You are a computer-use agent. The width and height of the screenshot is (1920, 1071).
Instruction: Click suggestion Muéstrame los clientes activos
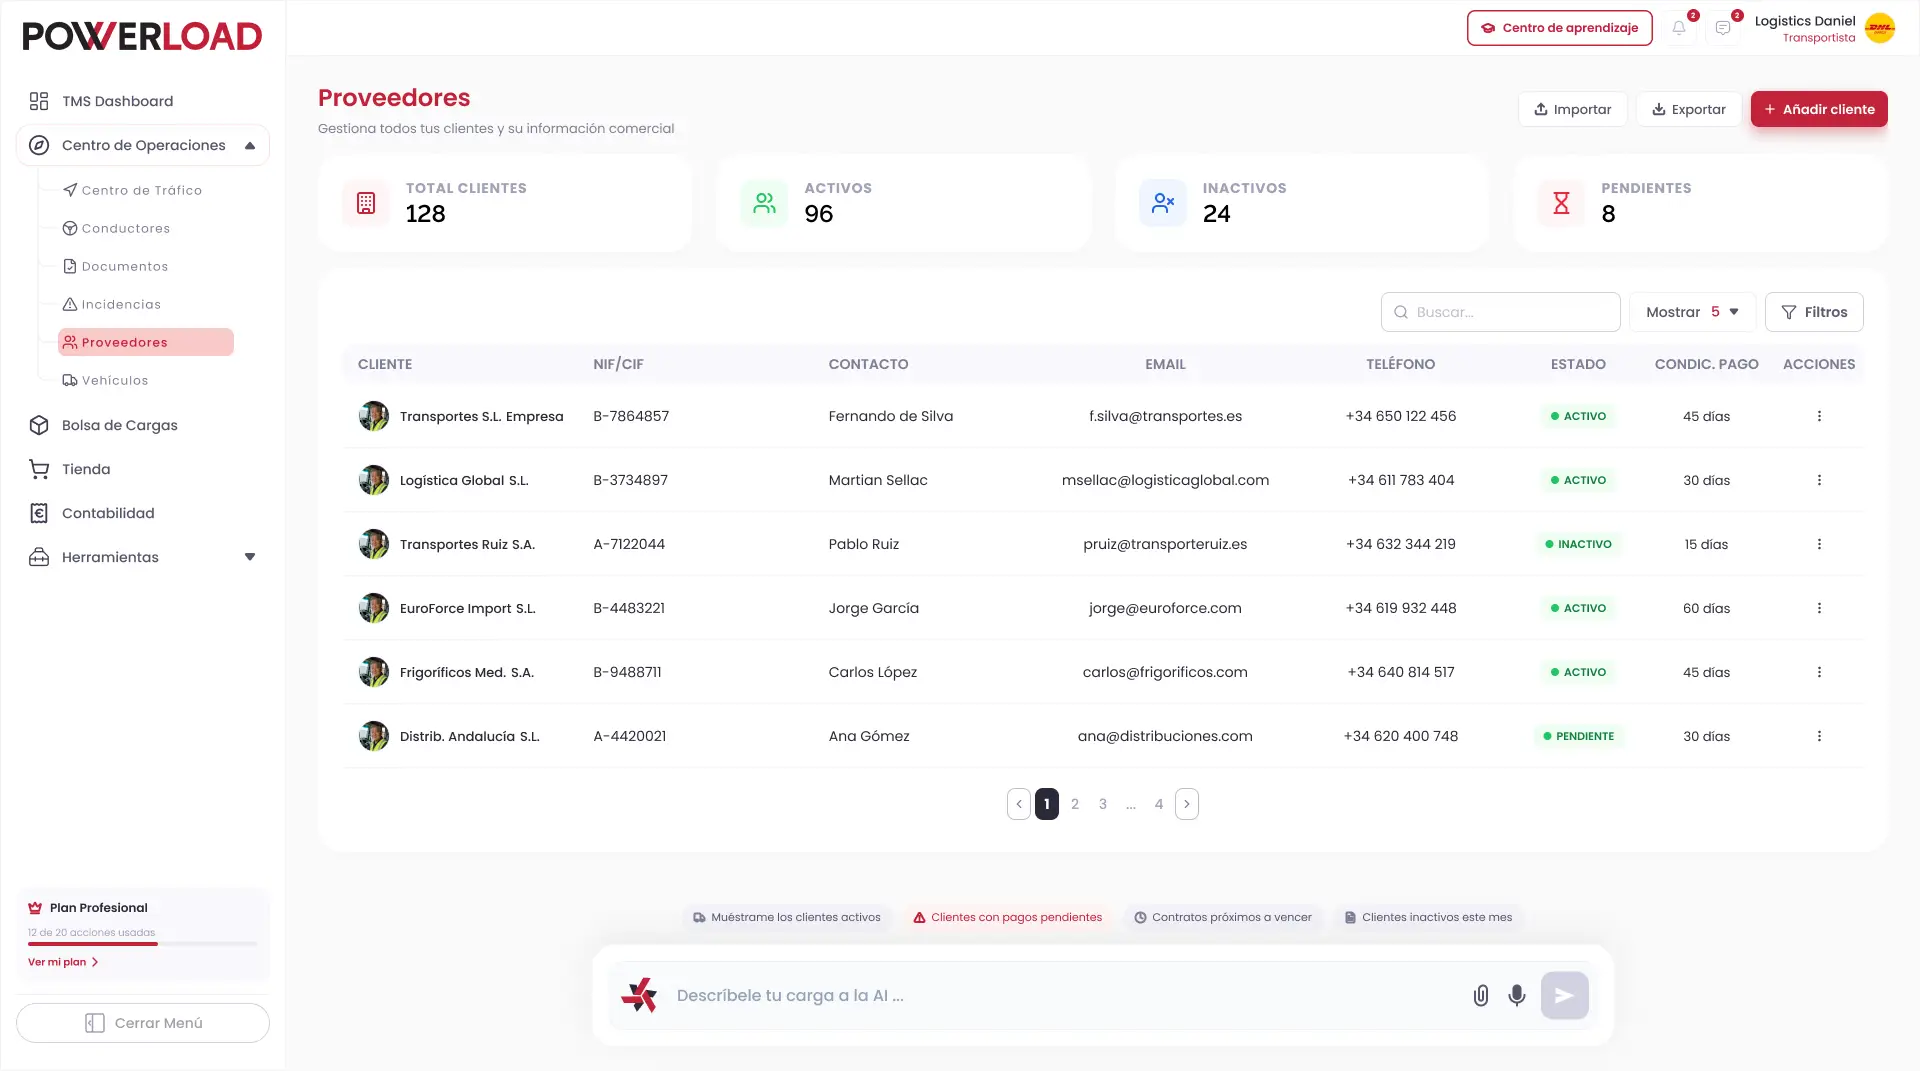tap(786, 917)
